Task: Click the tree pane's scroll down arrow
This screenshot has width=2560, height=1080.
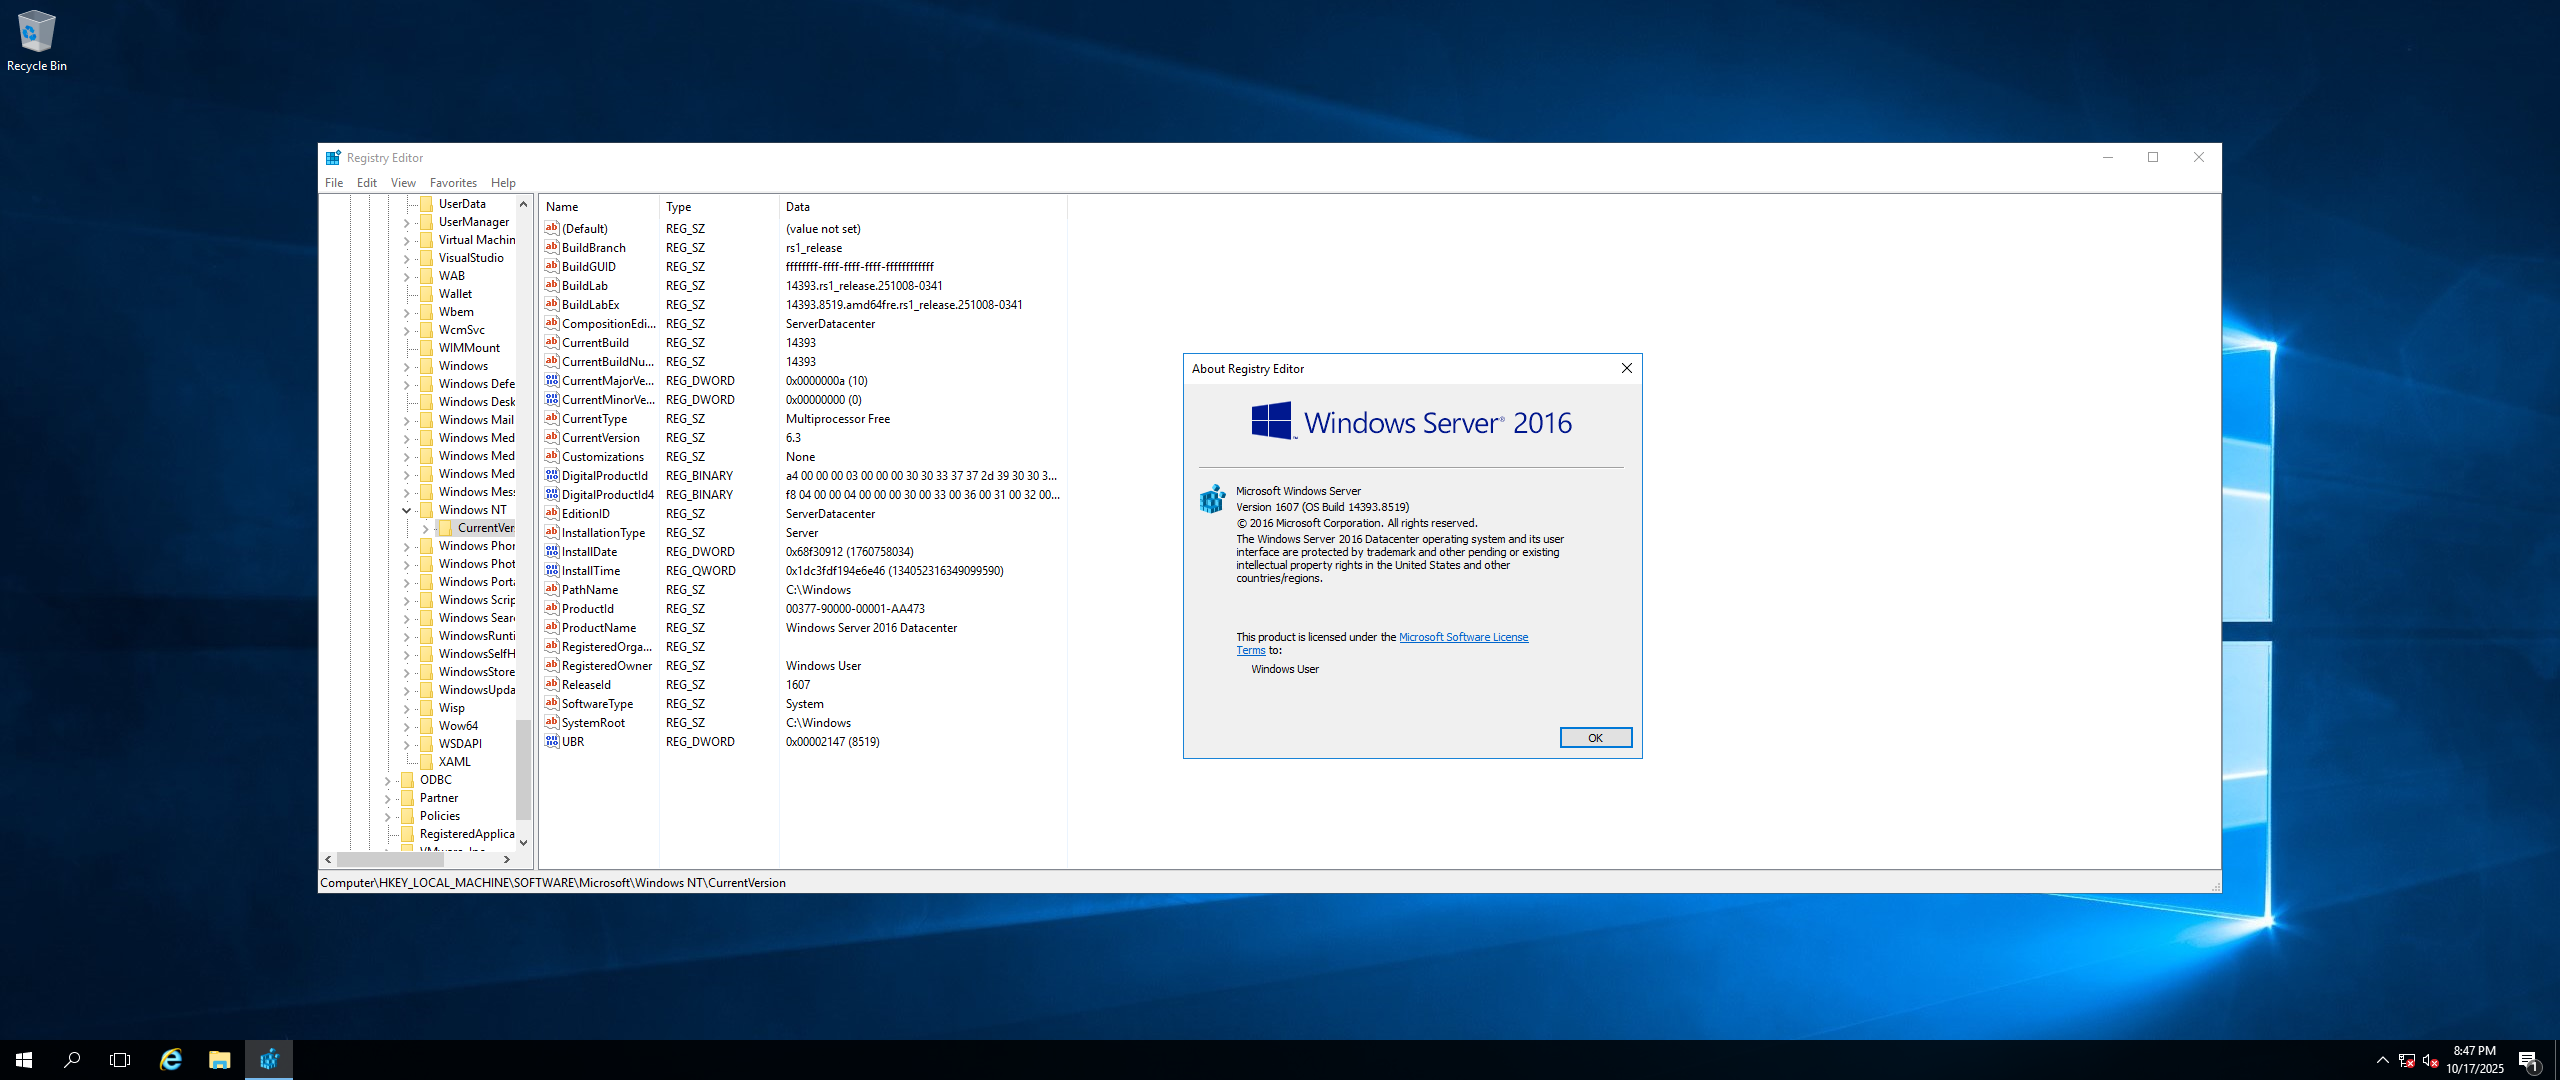Action: pos(523,842)
